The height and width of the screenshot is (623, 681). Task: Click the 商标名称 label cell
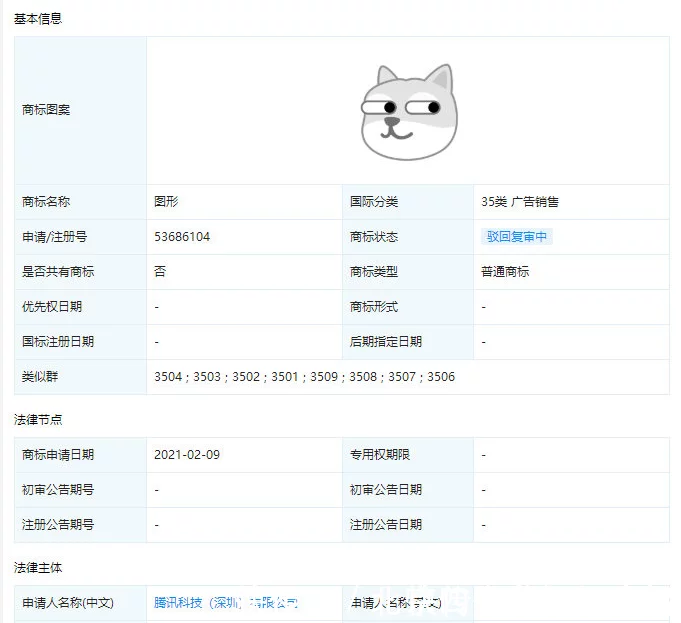80,202
